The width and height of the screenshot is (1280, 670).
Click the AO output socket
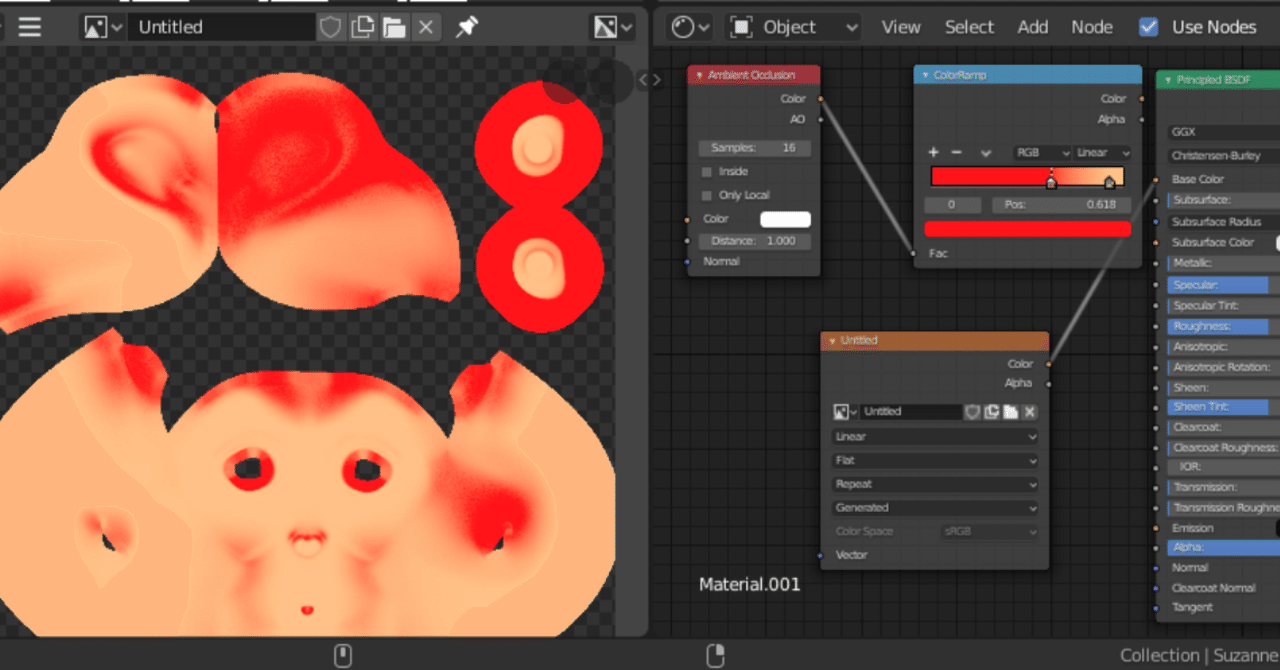tap(820, 119)
